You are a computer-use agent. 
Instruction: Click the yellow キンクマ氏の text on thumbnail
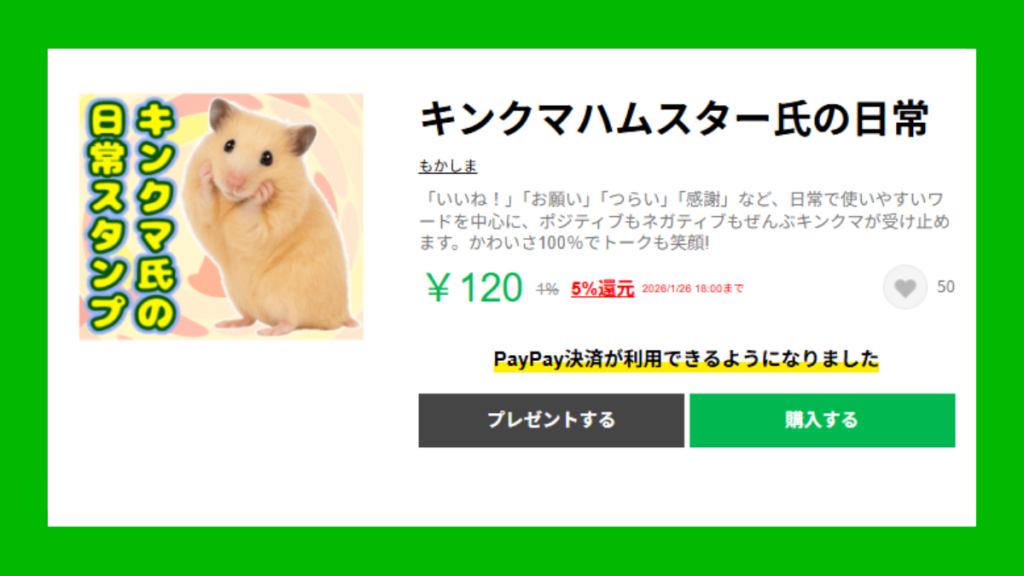pyautogui.click(x=155, y=216)
